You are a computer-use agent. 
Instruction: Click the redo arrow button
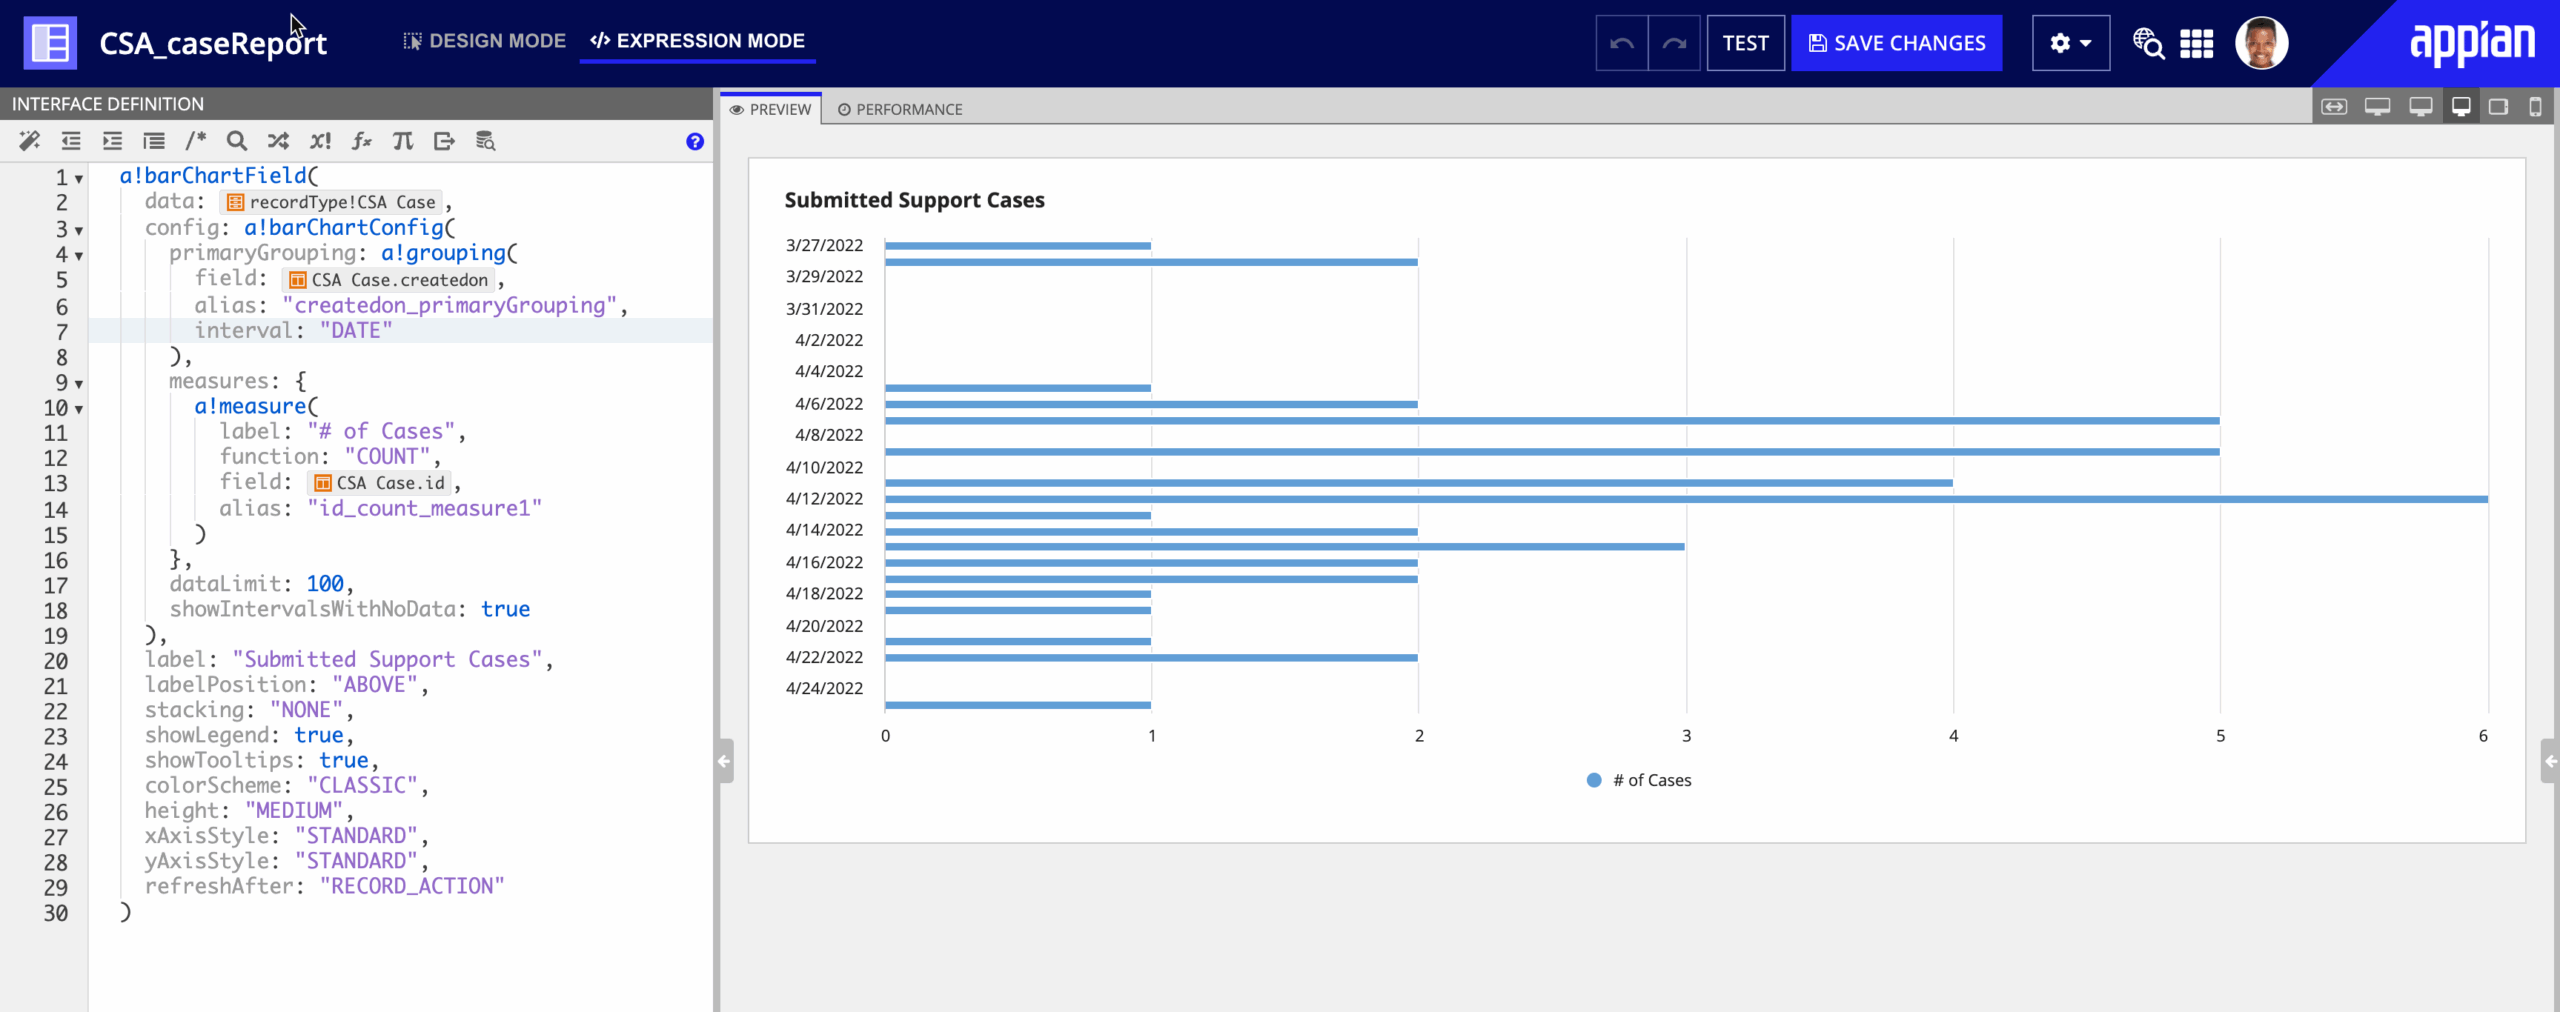coord(1674,43)
